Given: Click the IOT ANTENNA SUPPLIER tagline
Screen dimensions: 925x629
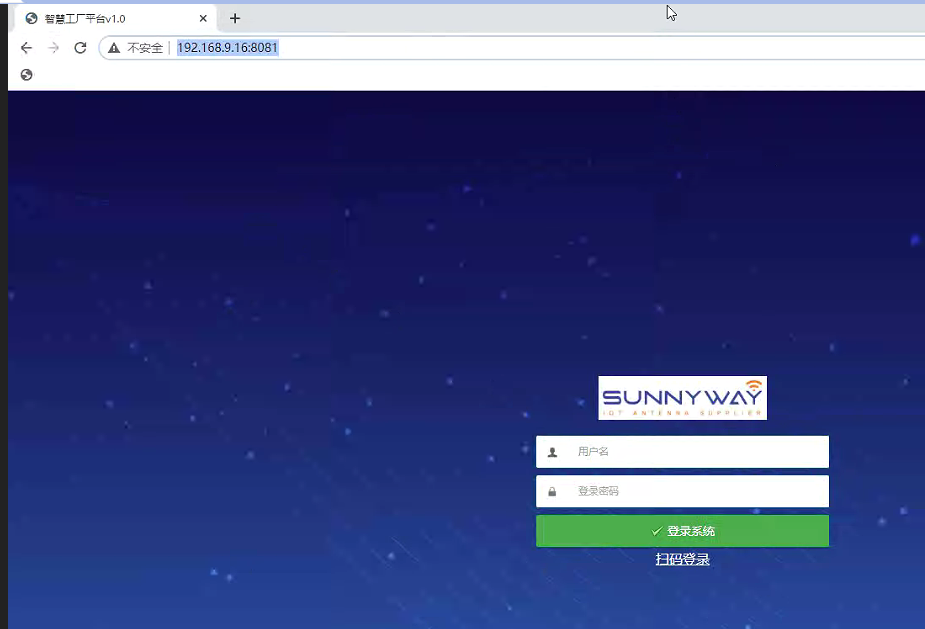Looking at the screenshot, I should click(682, 412).
